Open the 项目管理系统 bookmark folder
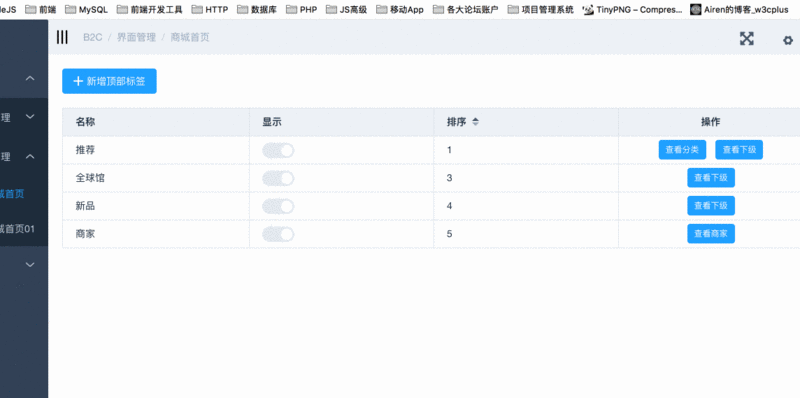This screenshot has height=398, width=800. [x=540, y=9]
